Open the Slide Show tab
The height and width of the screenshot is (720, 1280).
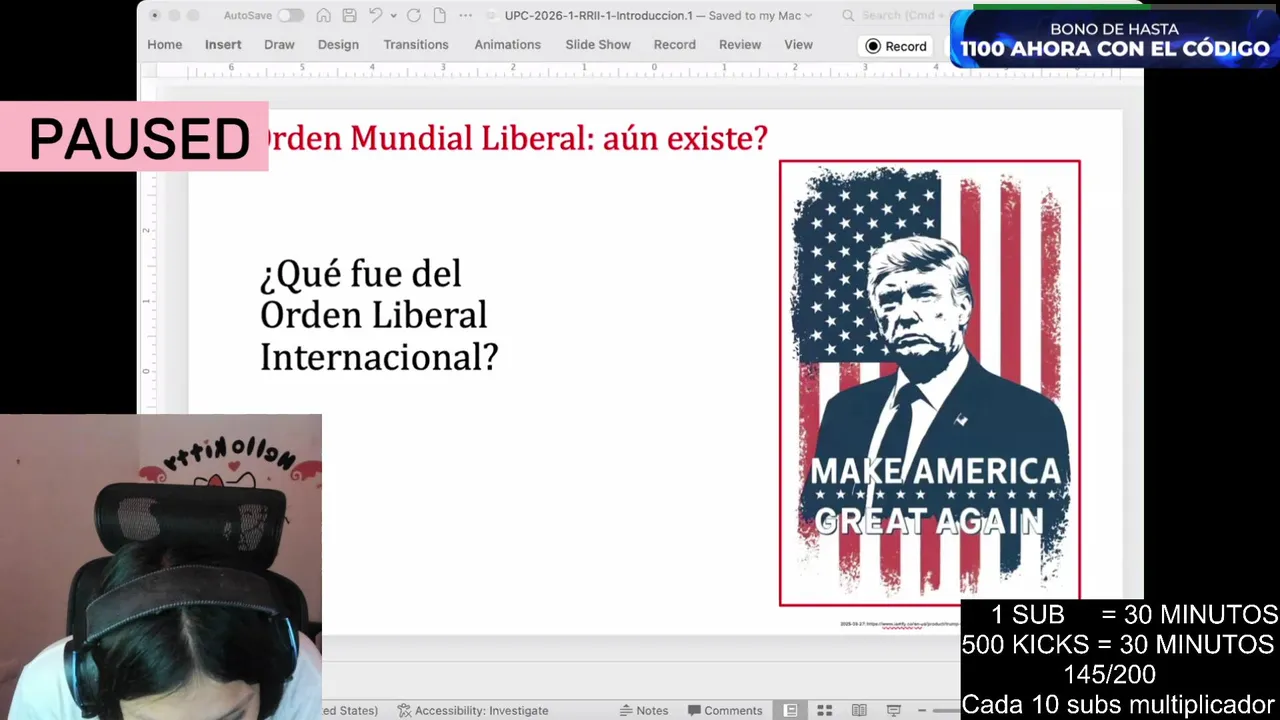click(598, 45)
